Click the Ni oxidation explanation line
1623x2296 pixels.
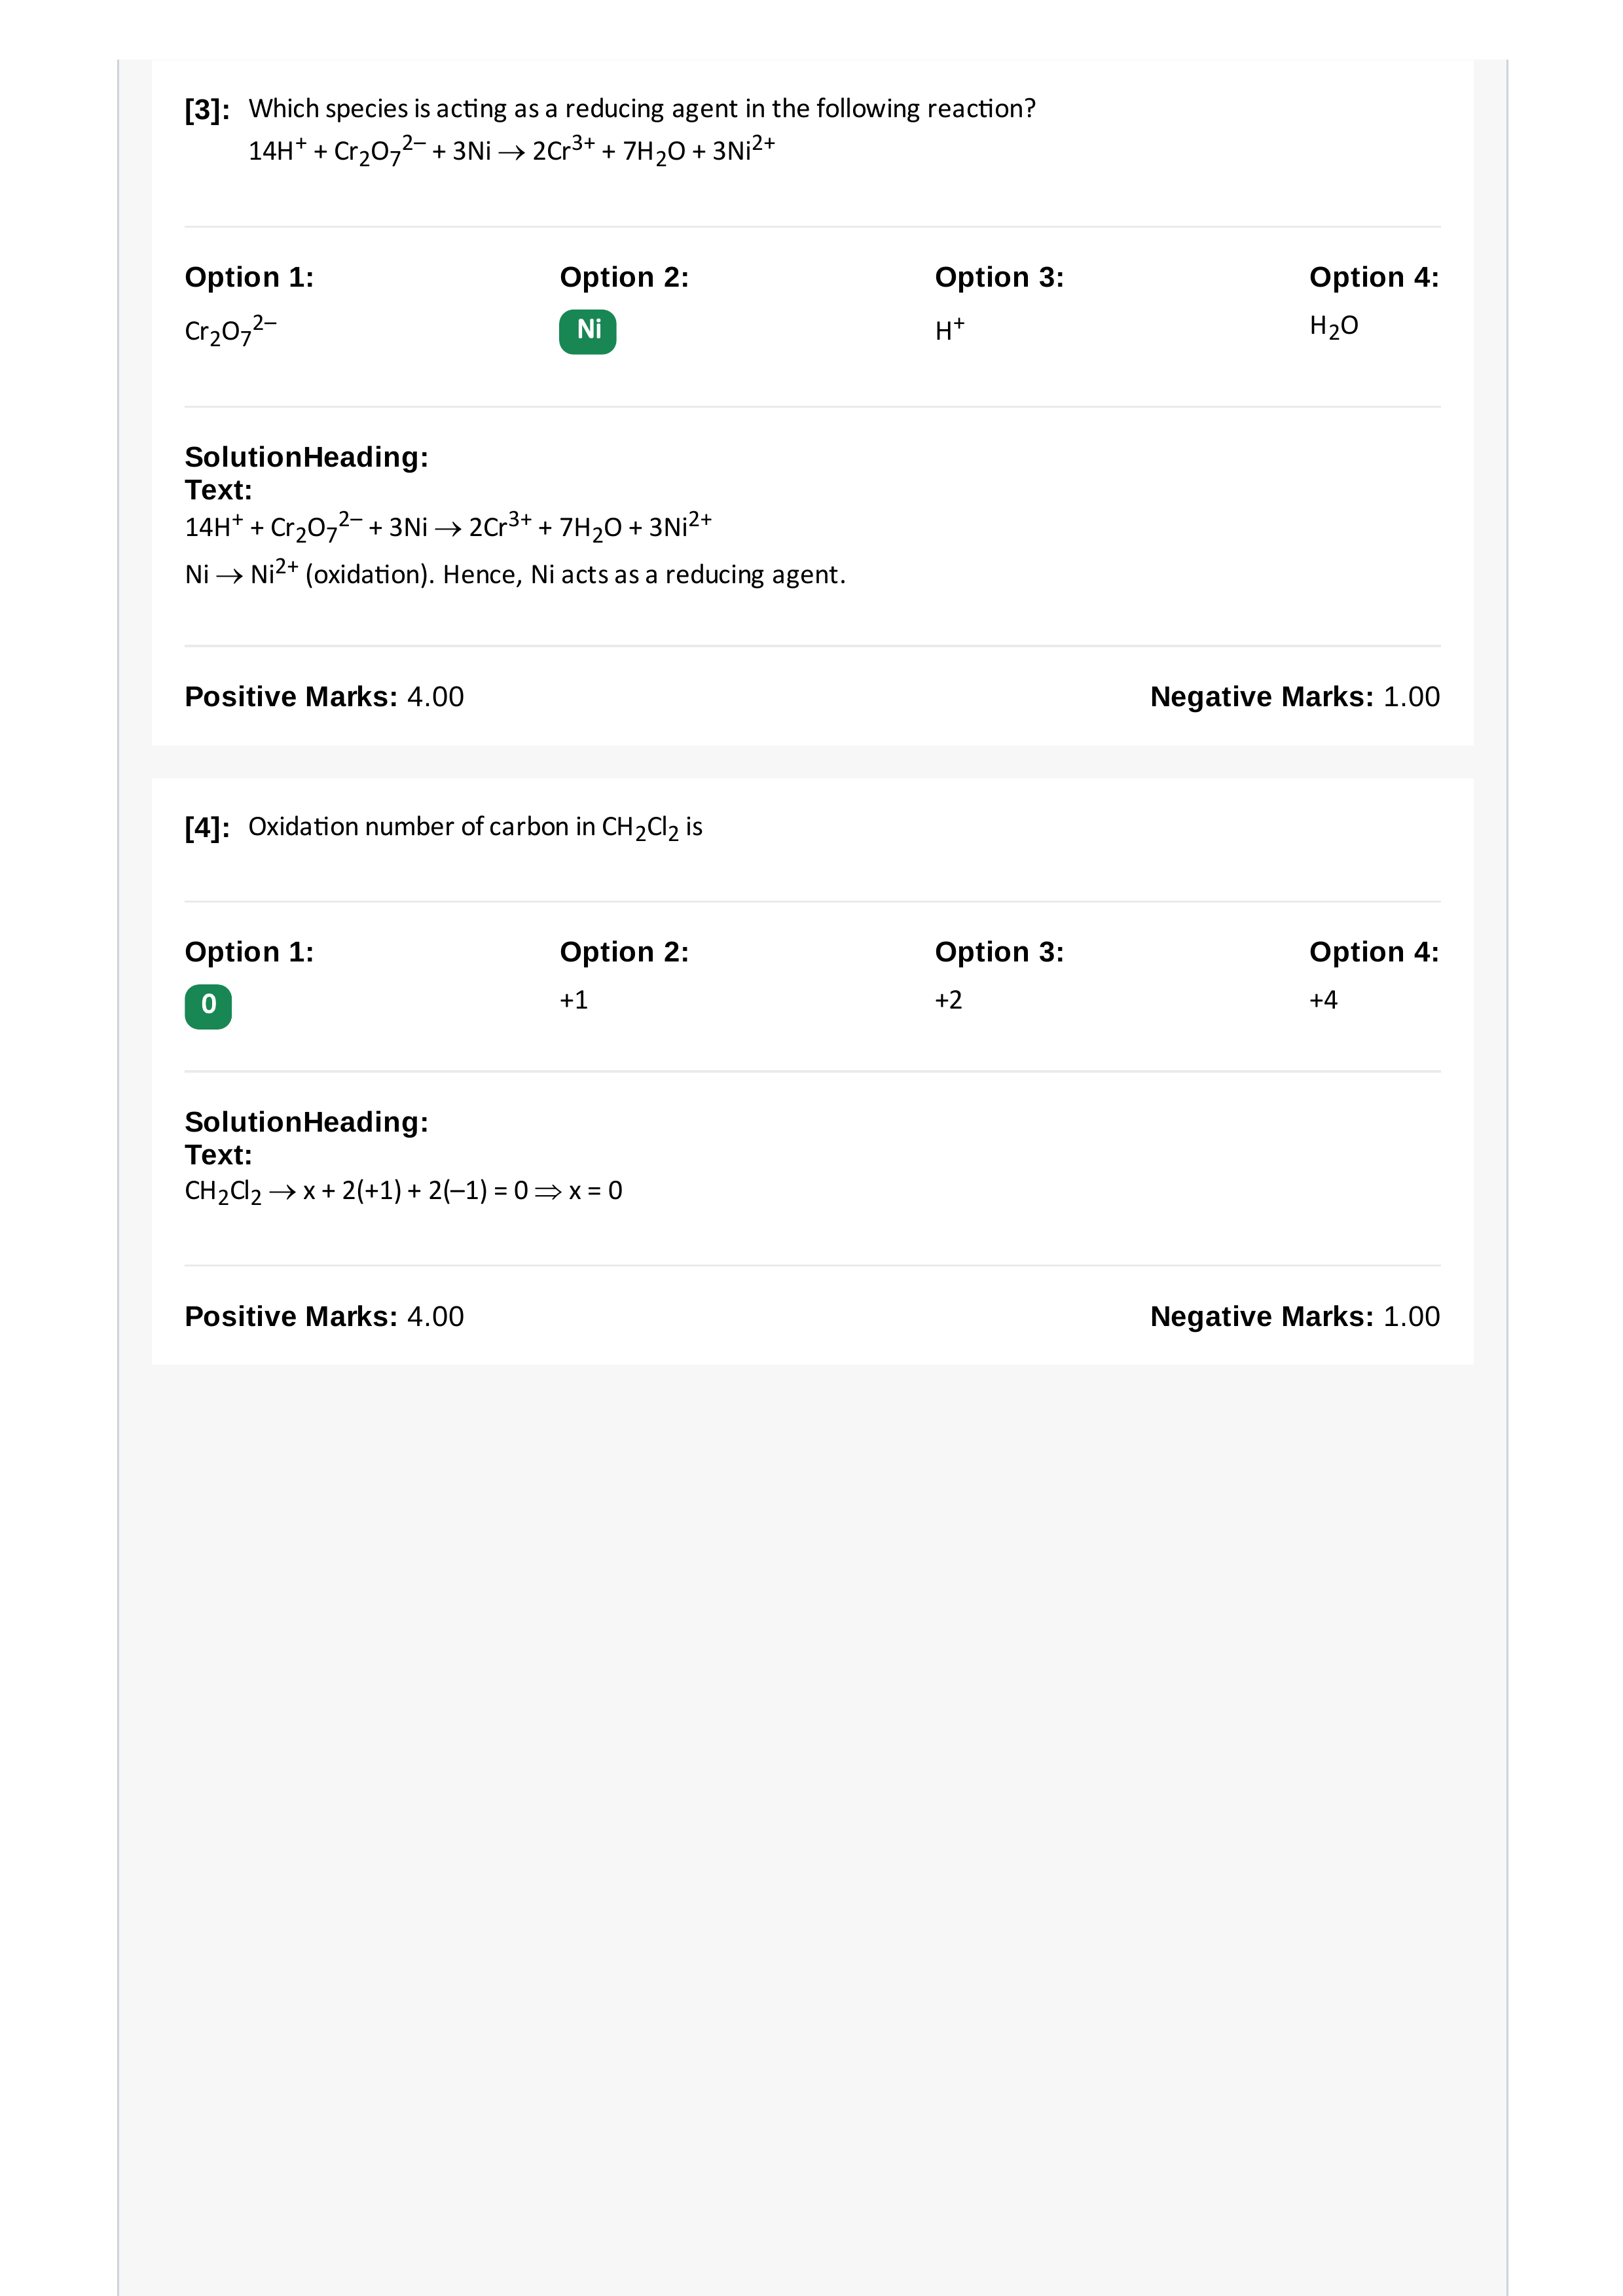click(515, 573)
